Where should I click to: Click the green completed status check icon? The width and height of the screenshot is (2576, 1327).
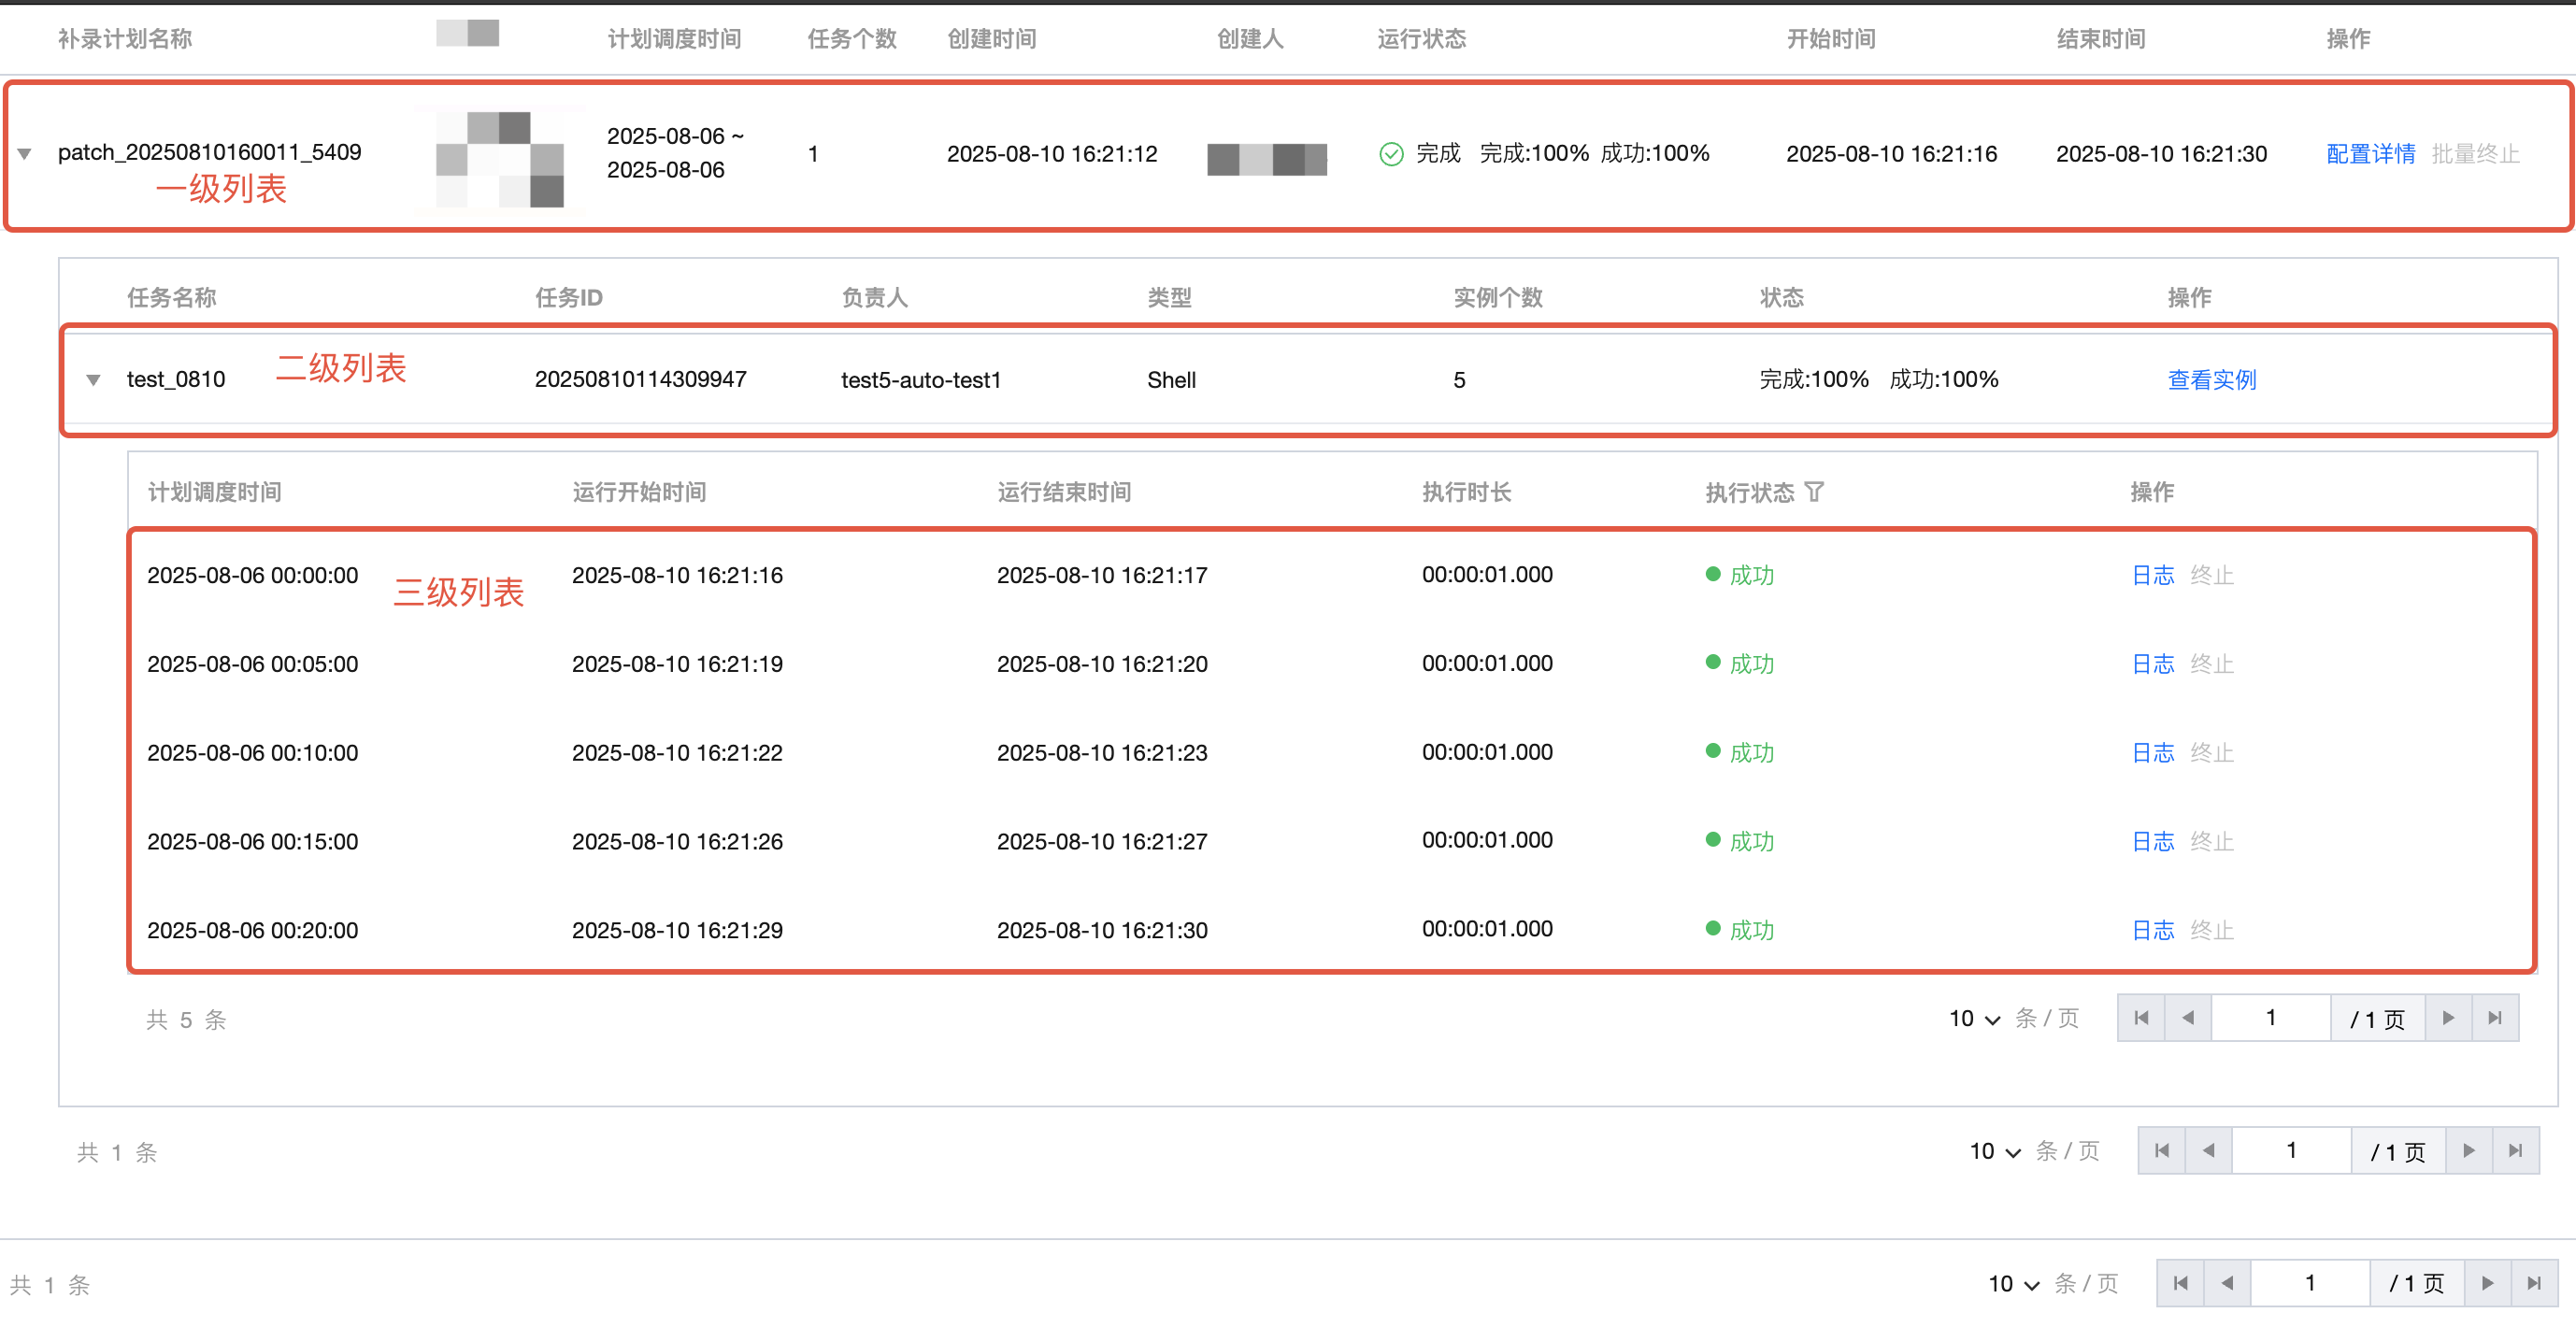coord(1390,154)
